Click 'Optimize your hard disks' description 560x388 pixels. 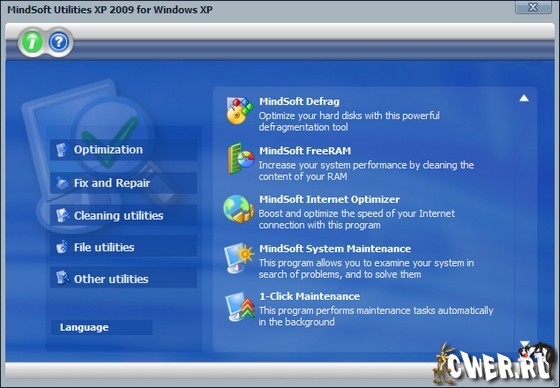click(349, 121)
